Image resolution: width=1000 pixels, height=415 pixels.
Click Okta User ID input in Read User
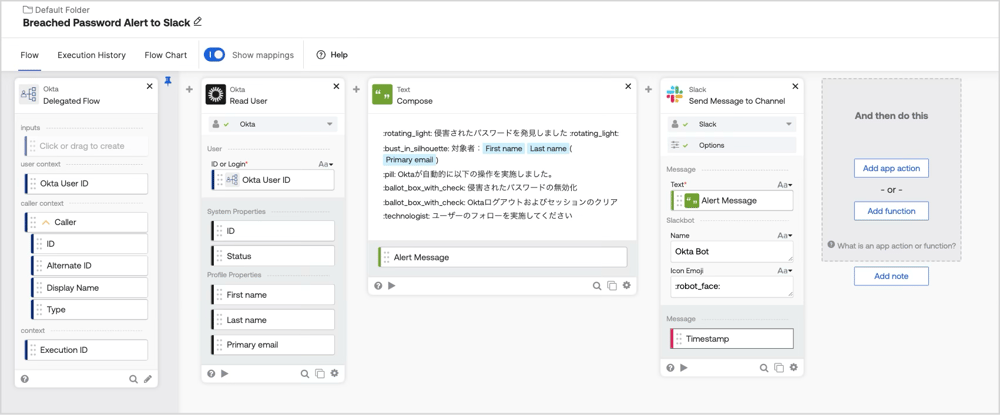[x=272, y=180]
